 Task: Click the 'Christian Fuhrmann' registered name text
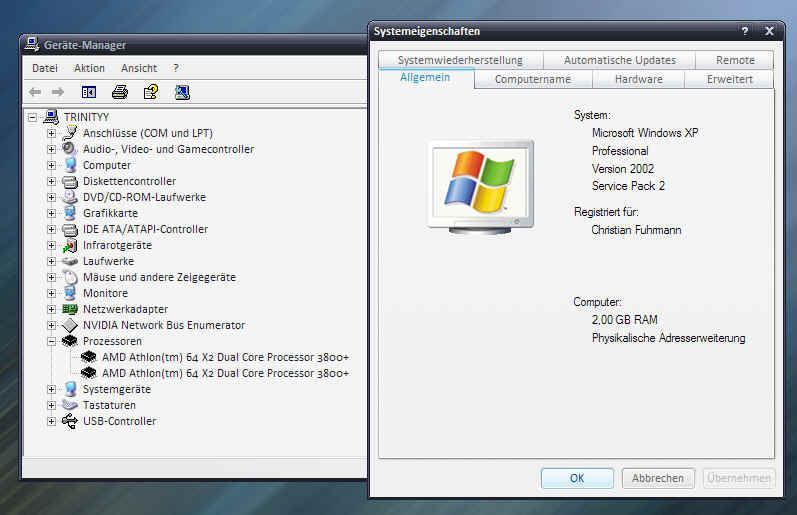[x=636, y=230]
